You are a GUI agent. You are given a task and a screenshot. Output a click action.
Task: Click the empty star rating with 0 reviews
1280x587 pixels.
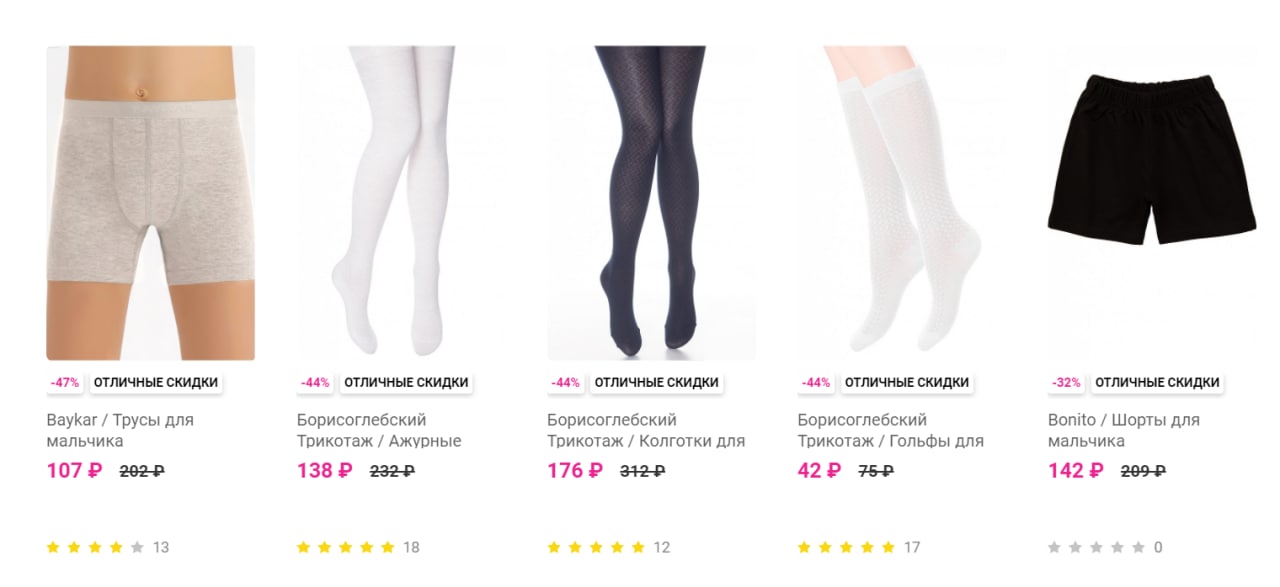[x=1096, y=547]
